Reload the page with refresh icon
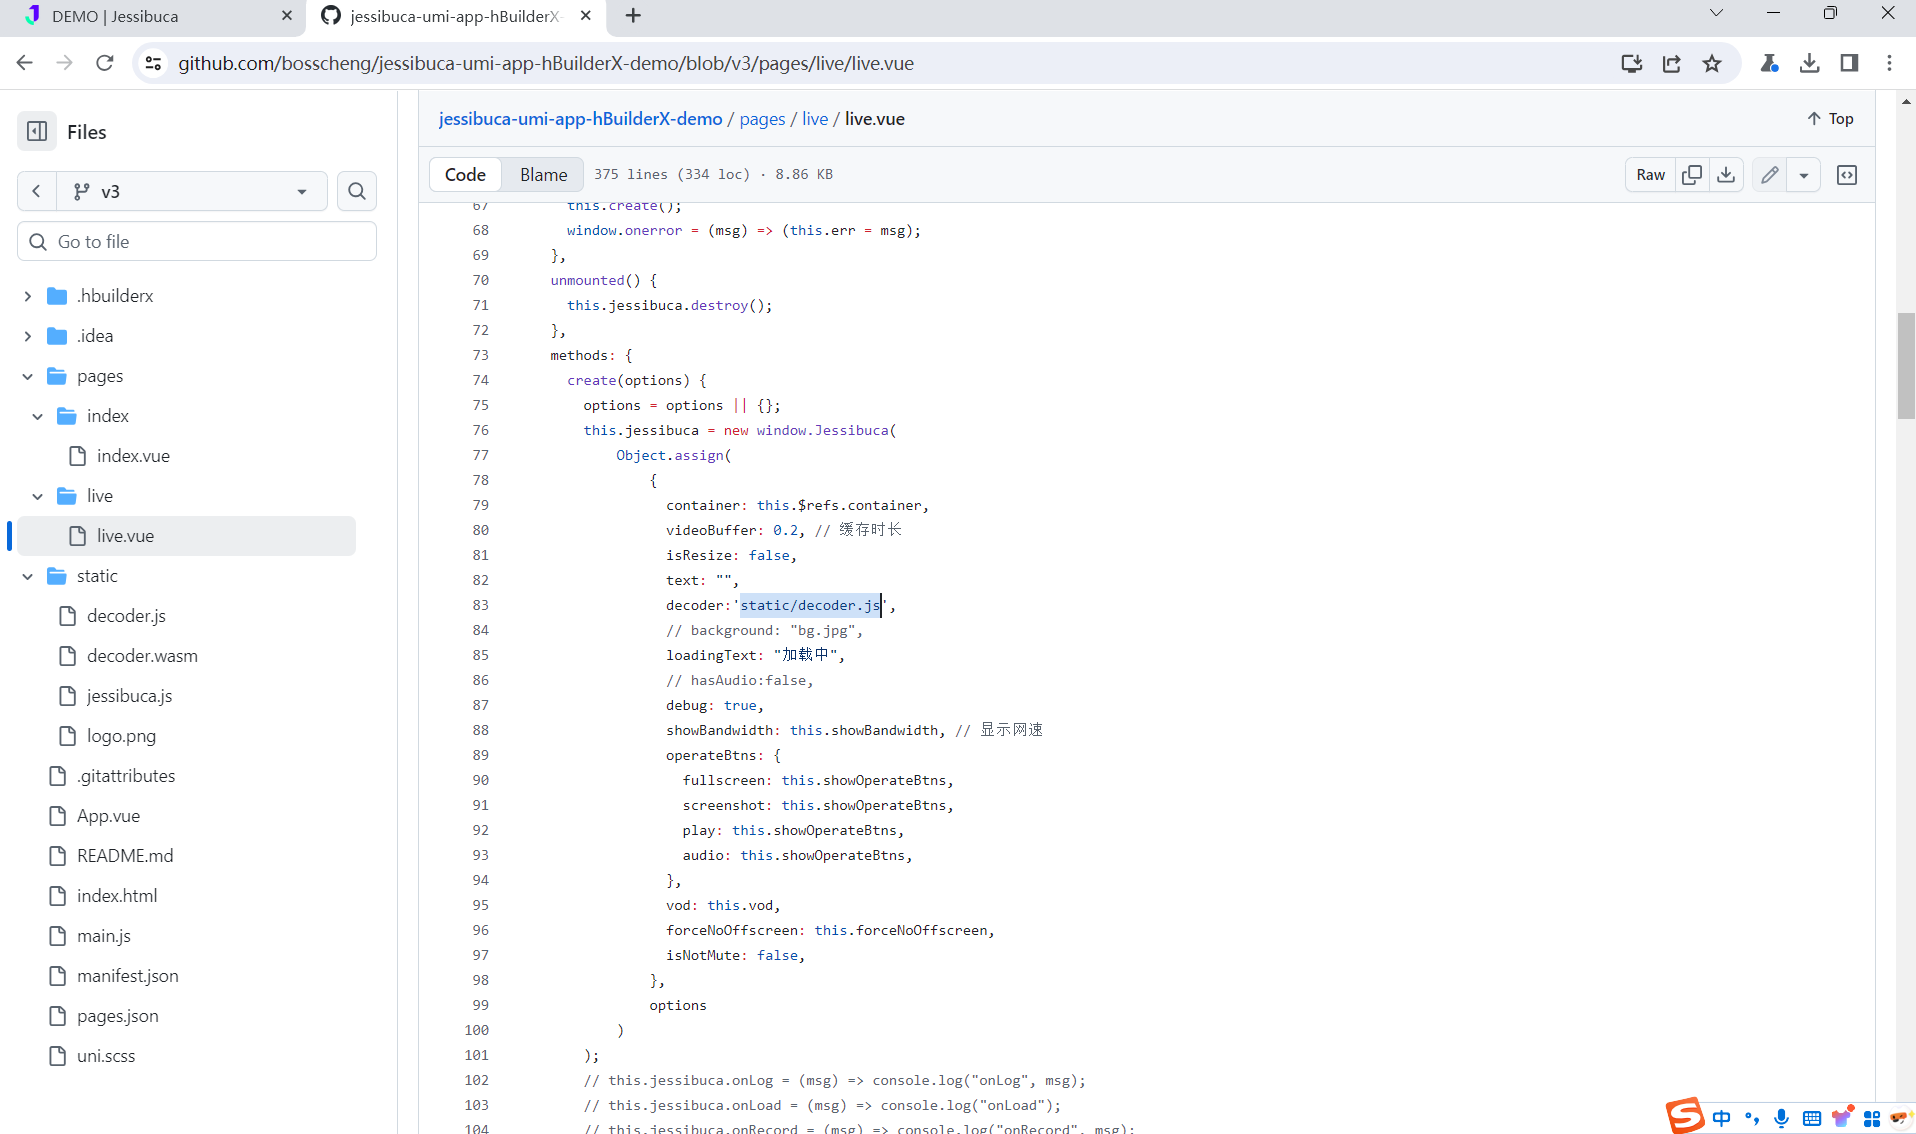 [x=105, y=62]
